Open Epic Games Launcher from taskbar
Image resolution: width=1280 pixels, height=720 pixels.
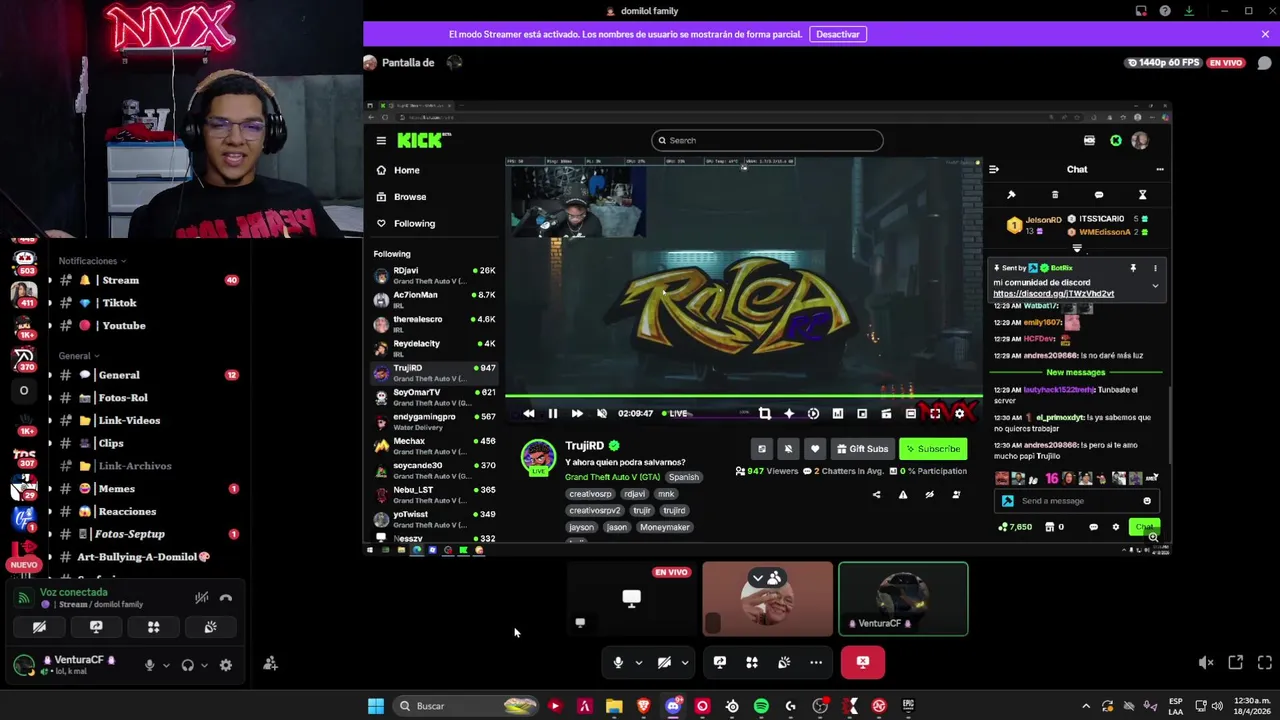click(x=908, y=706)
